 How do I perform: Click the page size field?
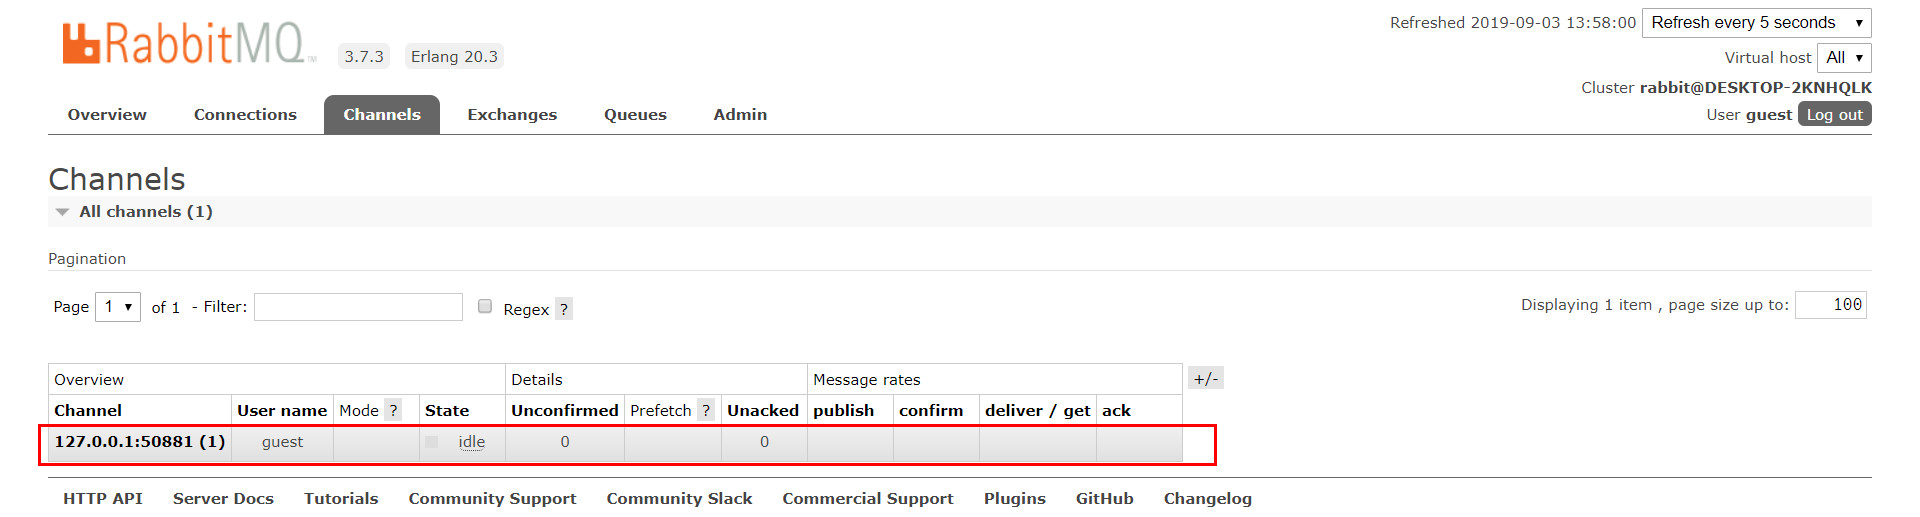[x=1830, y=305]
